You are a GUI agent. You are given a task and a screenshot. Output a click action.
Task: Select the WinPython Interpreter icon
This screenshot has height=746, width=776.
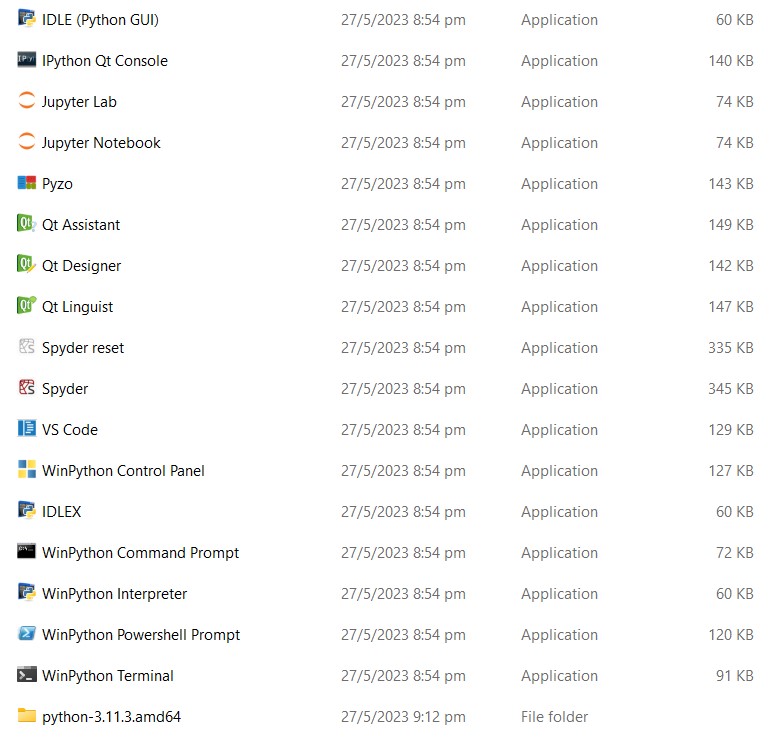pos(27,593)
